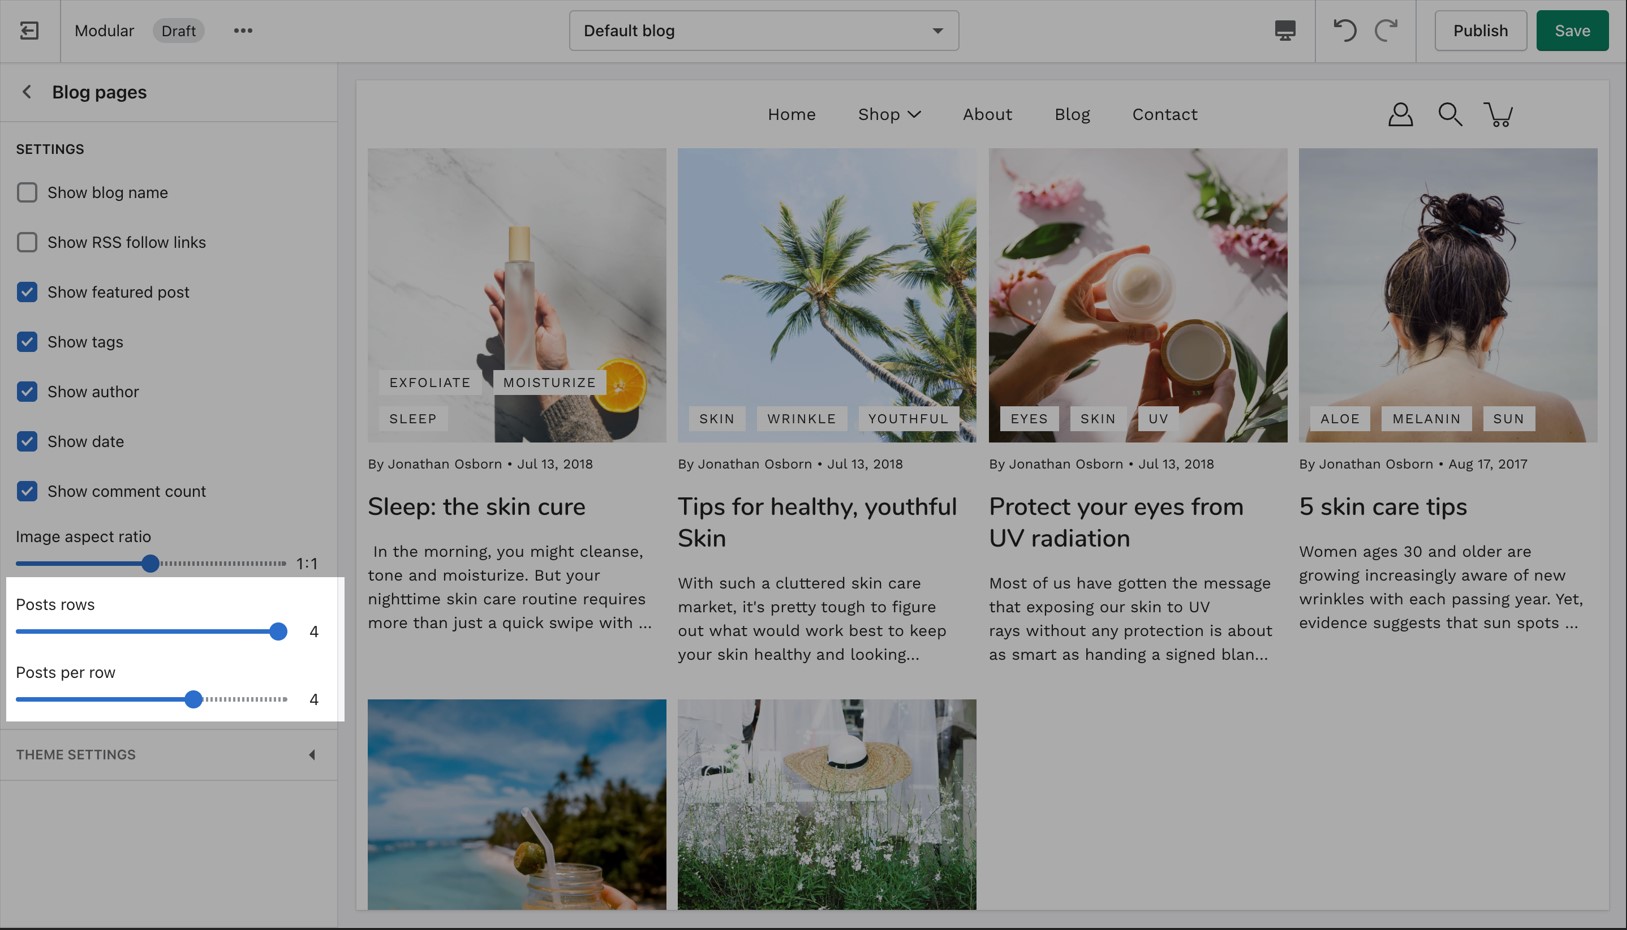Expand the Shop menu in preview
Screen dimensions: 1627x930
point(888,115)
